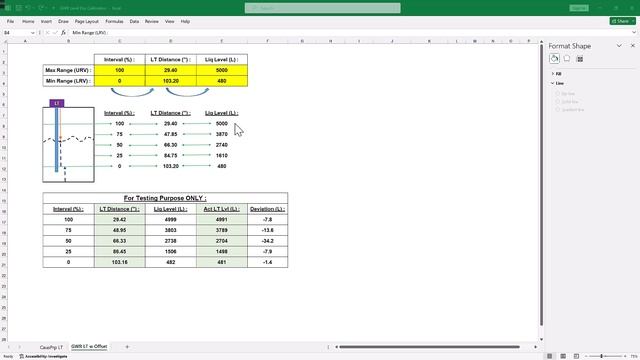This screenshot has width=640, height=360.
Task: Switch to Normal view icon
Action: coord(549,356)
